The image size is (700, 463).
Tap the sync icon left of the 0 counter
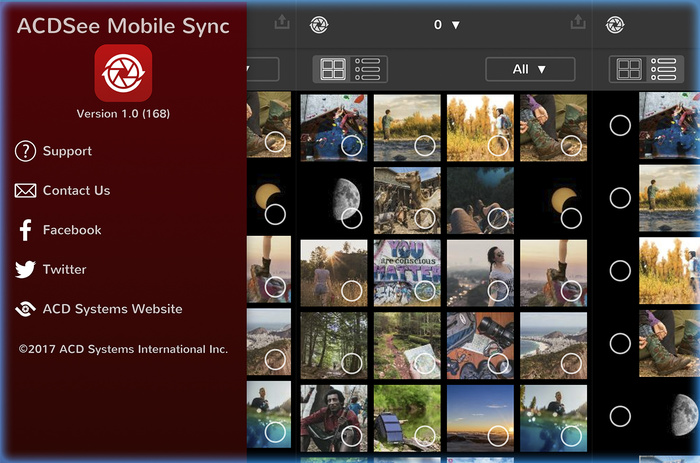pyautogui.click(x=319, y=25)
